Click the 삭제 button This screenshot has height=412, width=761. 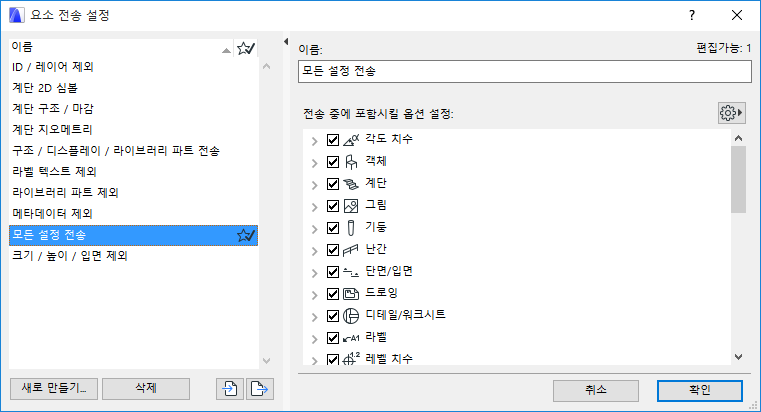(146, 389)
